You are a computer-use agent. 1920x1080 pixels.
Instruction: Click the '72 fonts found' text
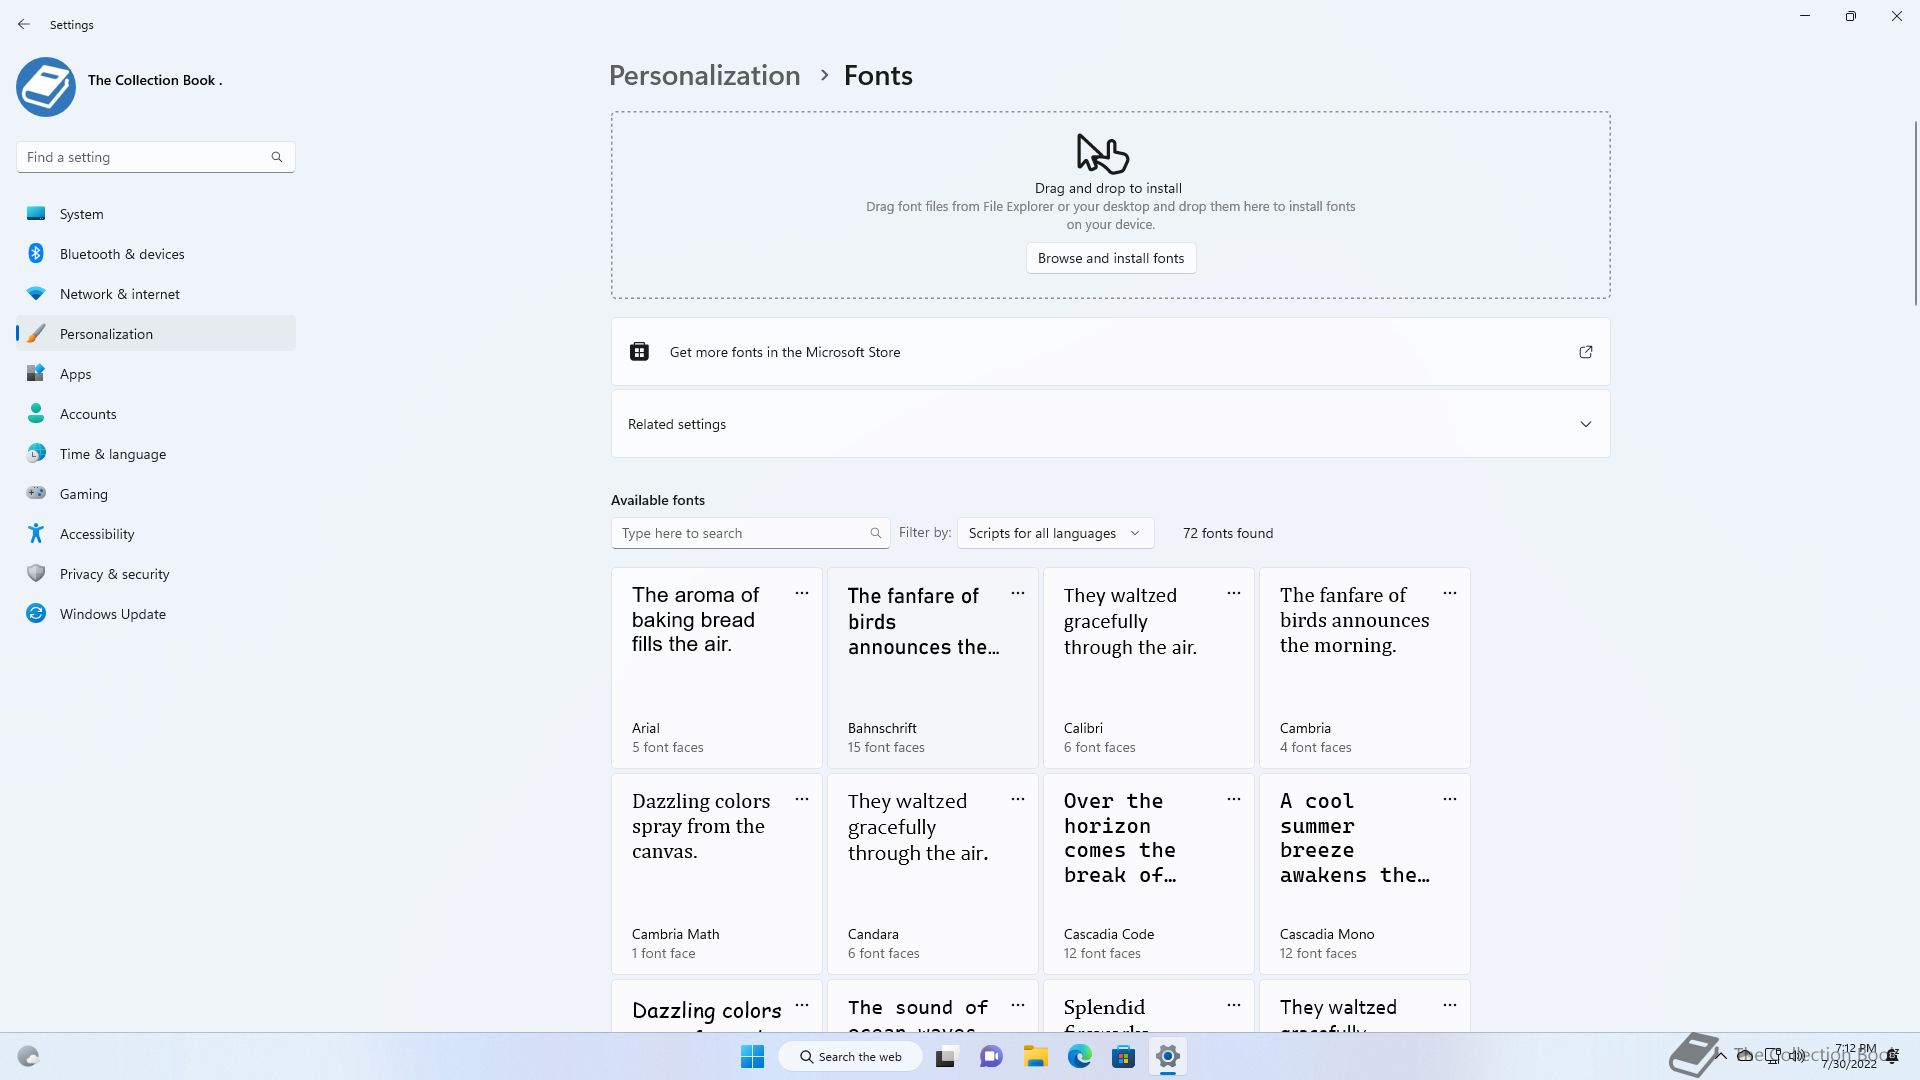point(1228,533)
